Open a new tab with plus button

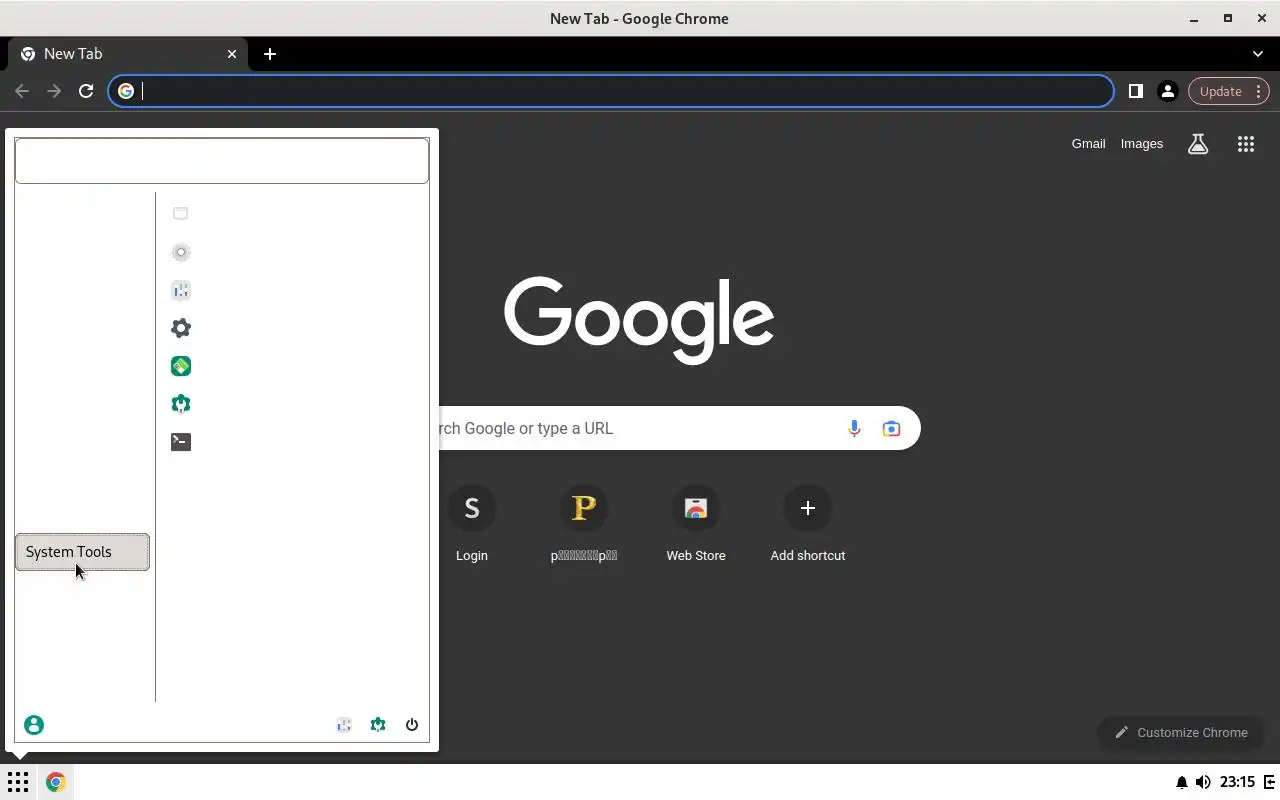[x=270, y=54]
